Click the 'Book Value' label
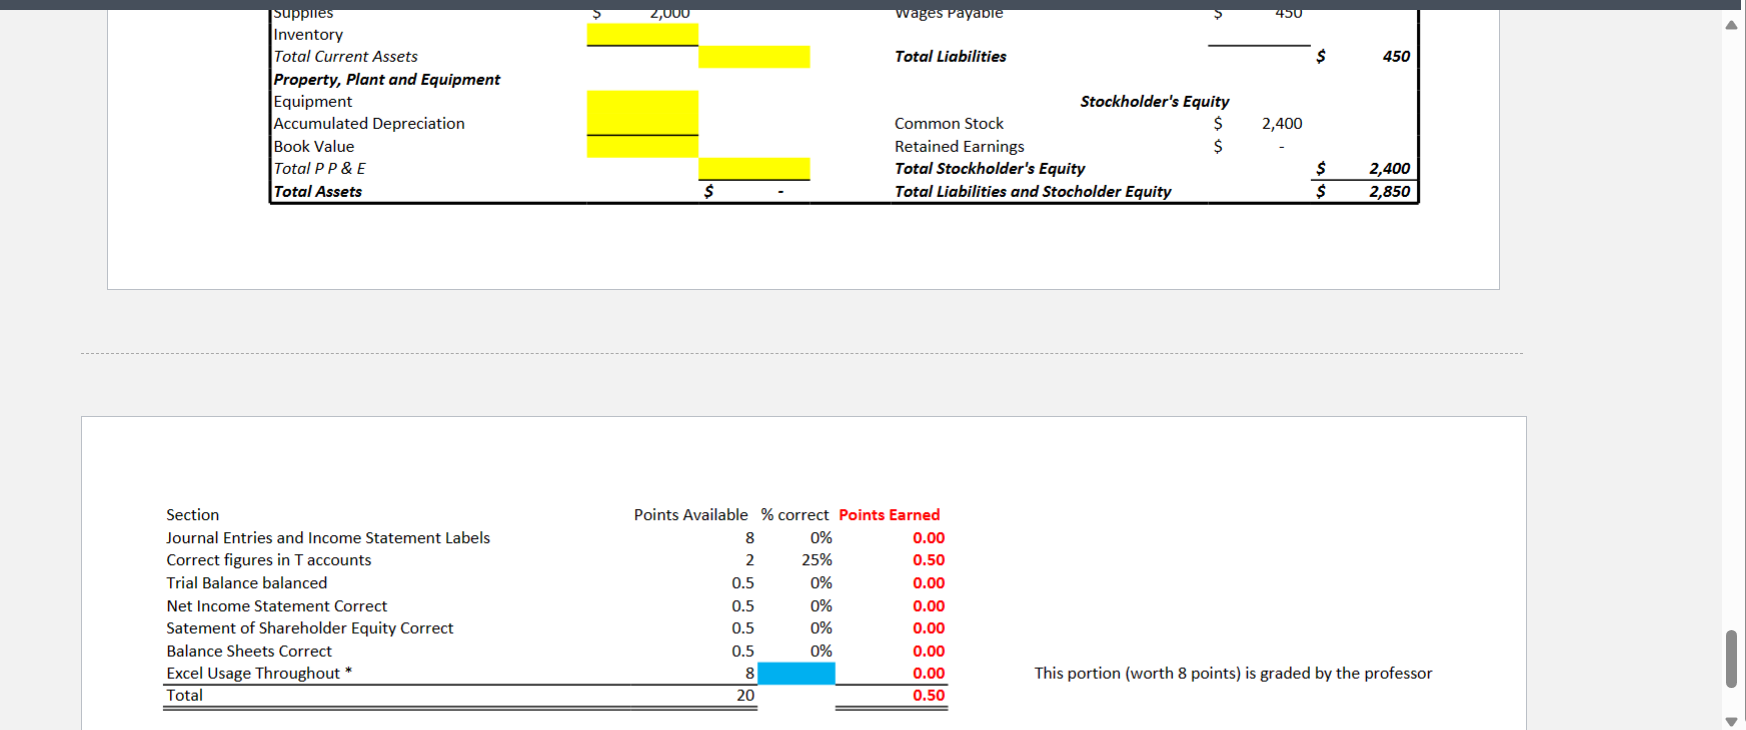The image size is (1746, 730). pyautogui.click(x=314, y=146)
